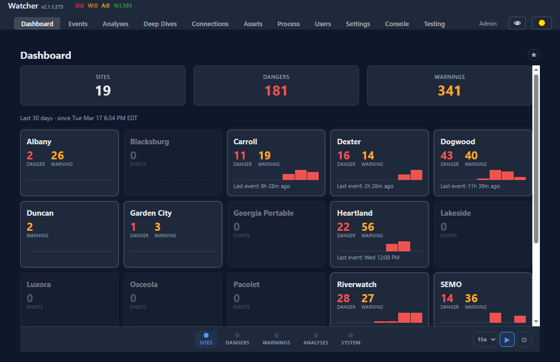Switch to the SYSTEM view indicator
The height and width of the screenshot is (362, 560).
350,339
